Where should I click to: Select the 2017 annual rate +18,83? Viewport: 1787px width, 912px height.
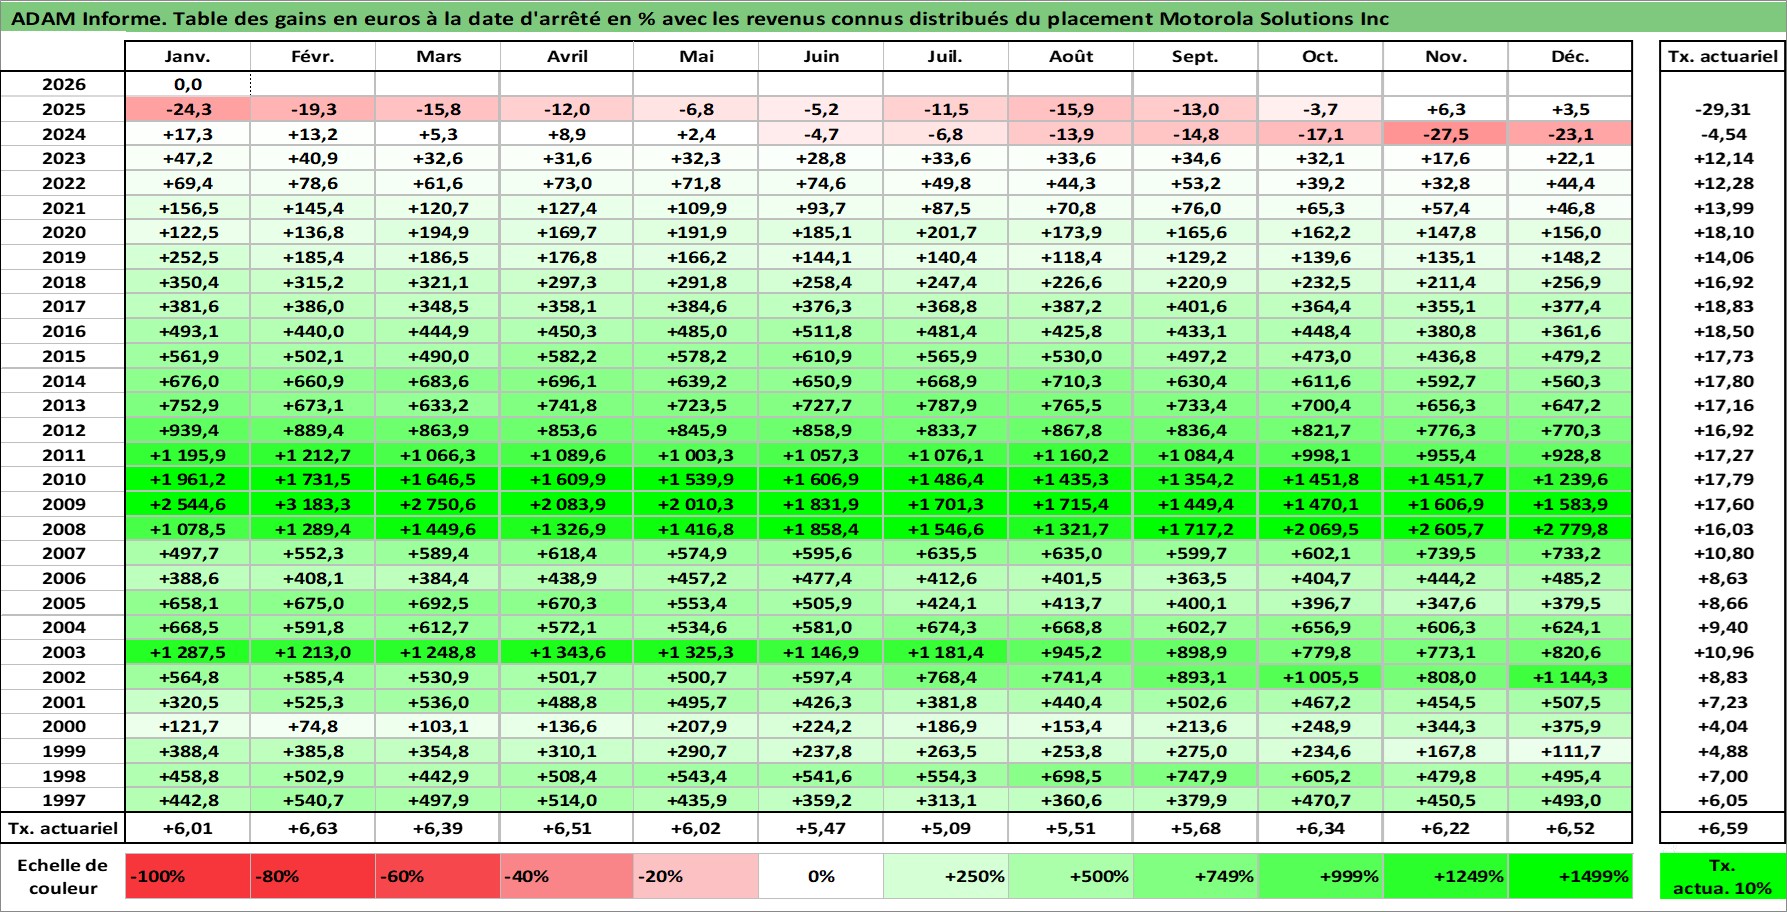1722,306
